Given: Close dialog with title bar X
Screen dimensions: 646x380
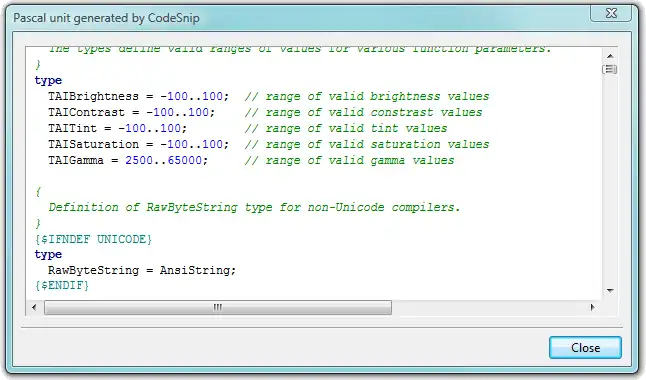Looking at the screenshot, I should pos(611,13).
